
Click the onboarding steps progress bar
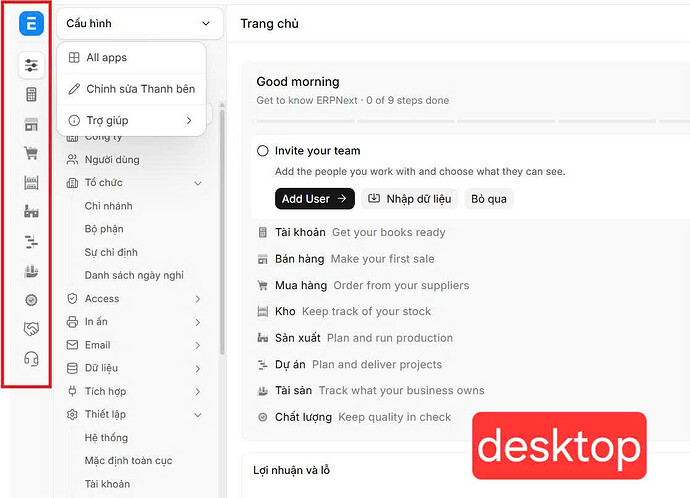[x=473, y=121]
